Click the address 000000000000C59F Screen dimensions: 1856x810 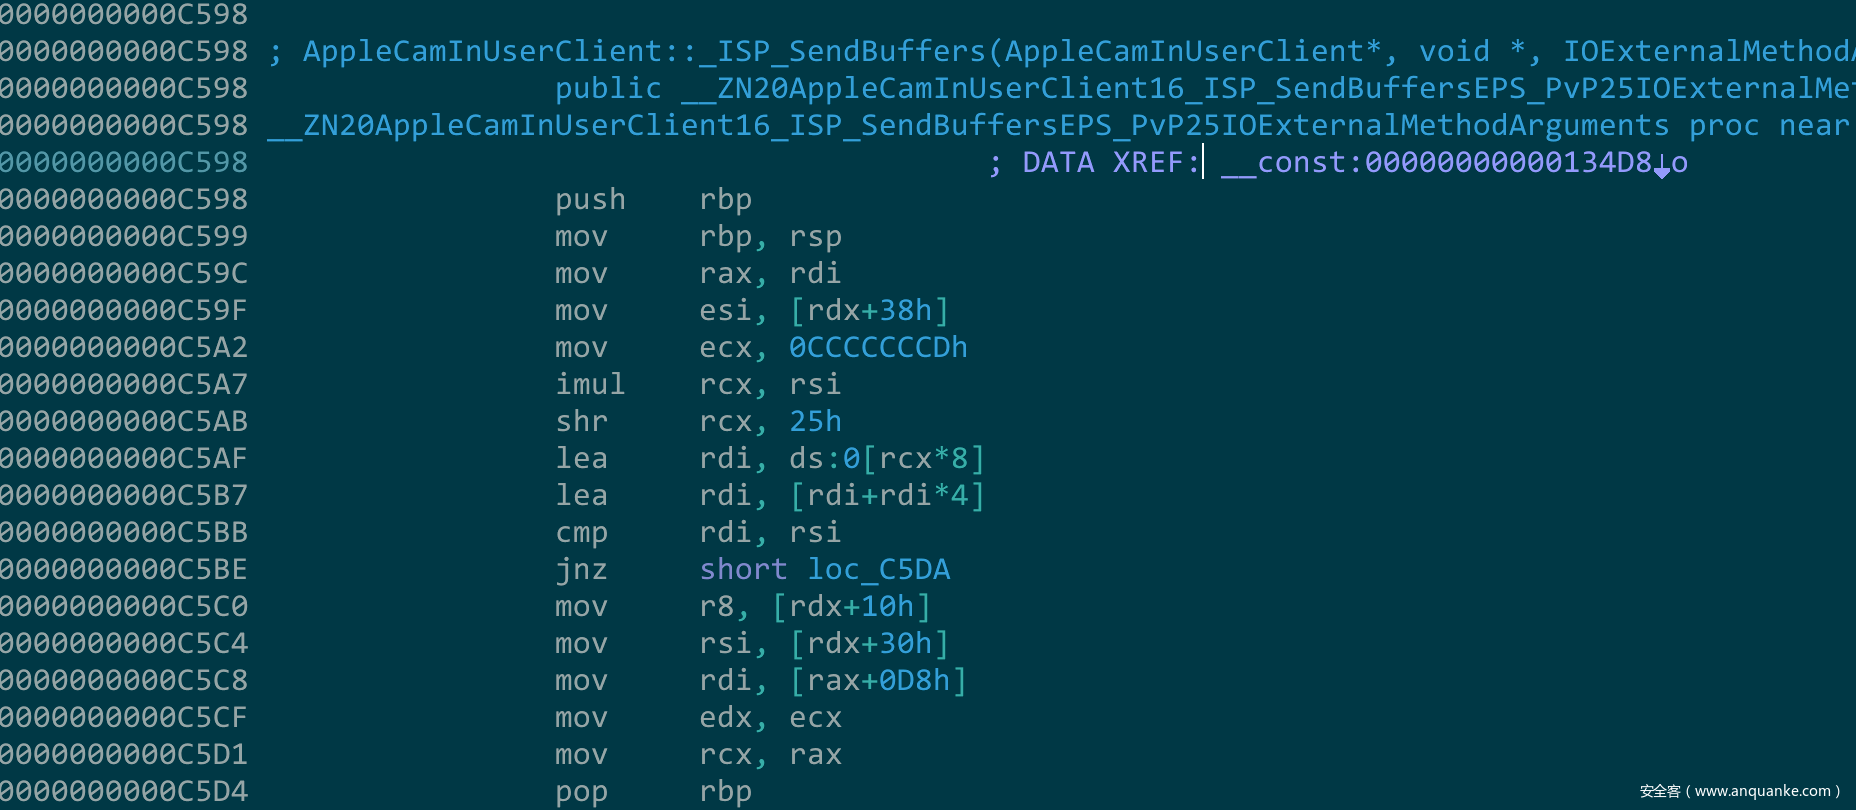click(124, 311)
